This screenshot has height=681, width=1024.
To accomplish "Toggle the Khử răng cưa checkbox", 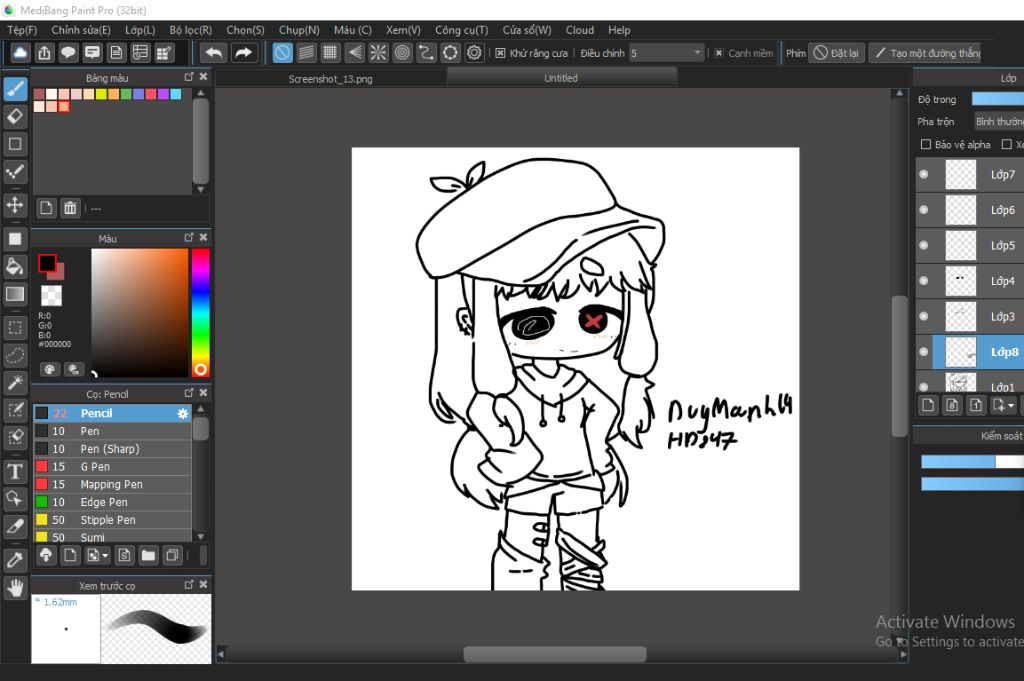I will 500,53.
